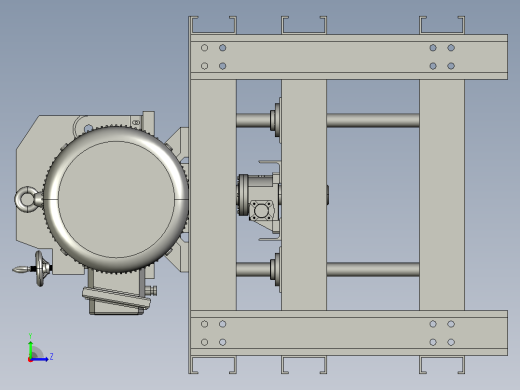Pick the upper flange bearing on the guide rod
Screen dimensions: 520x390
coord(276,120)
